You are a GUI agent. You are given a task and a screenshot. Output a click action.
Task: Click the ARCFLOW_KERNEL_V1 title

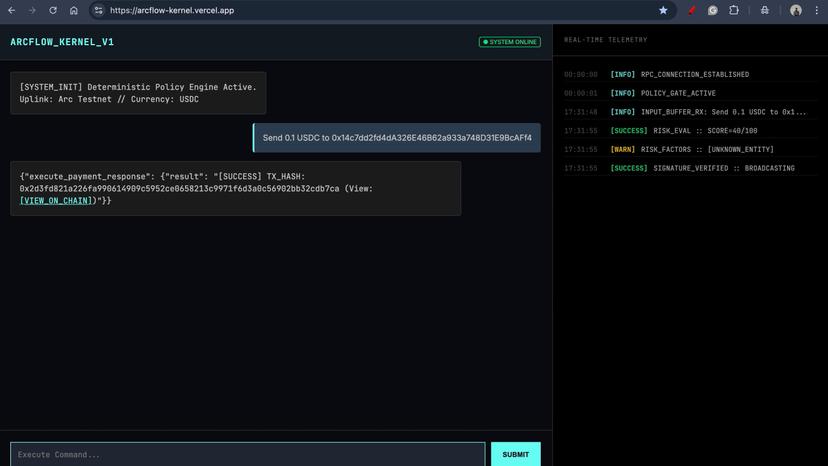coord(62,42)
